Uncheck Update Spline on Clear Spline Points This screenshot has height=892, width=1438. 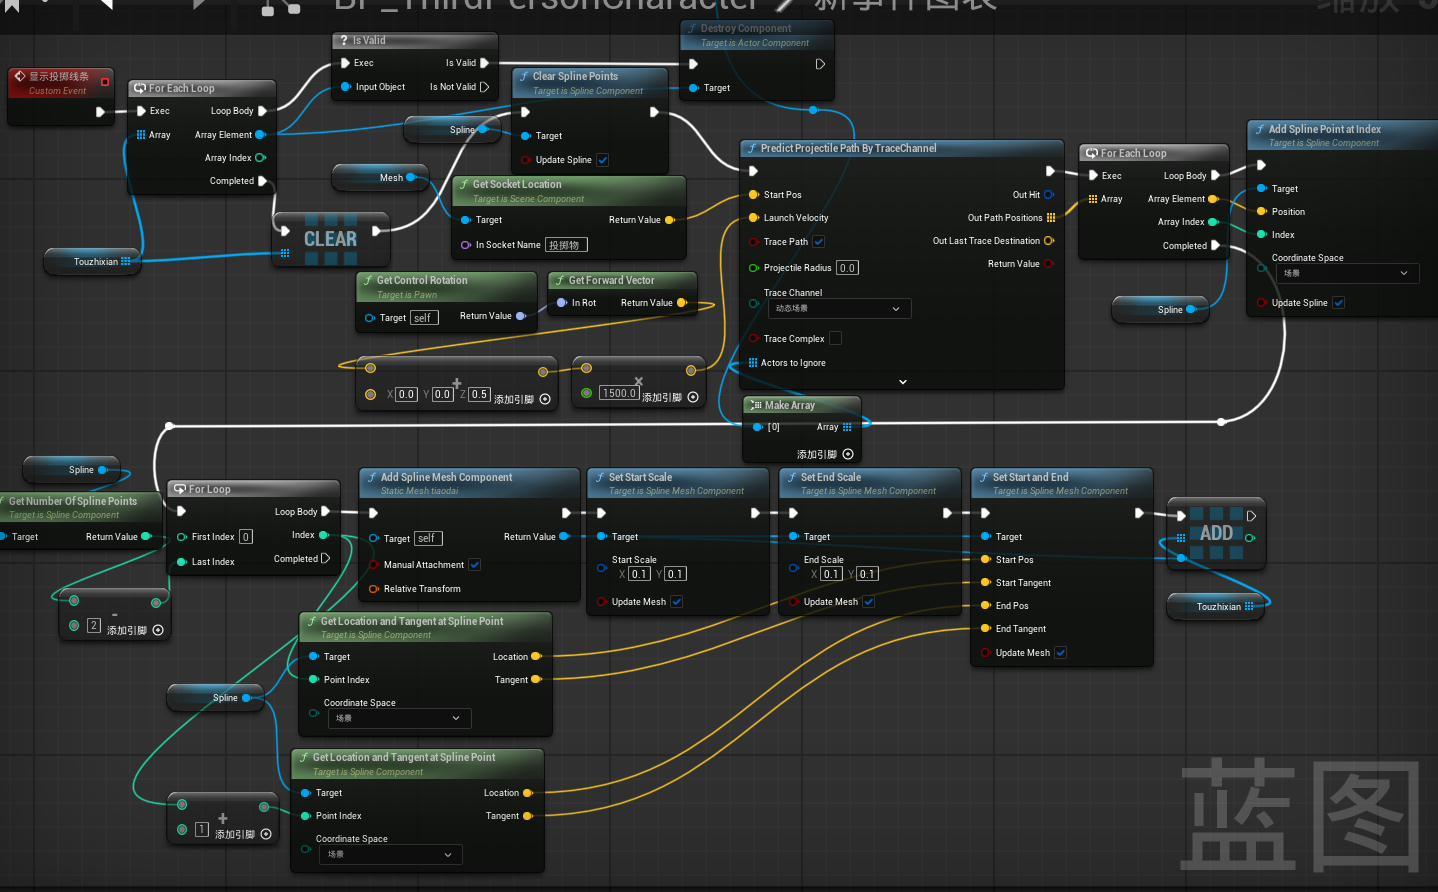[603, 160]
